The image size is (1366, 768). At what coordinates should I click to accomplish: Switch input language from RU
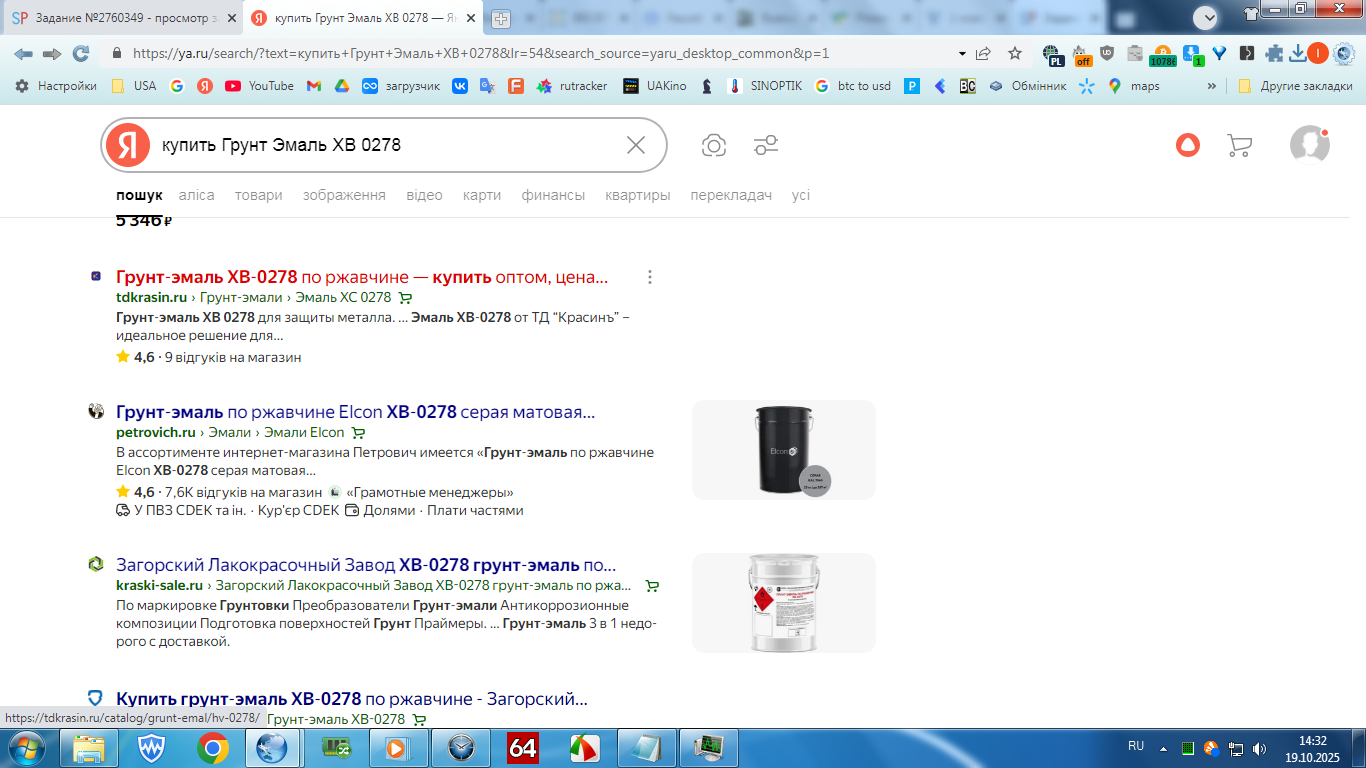click(x=1136, y=746)
